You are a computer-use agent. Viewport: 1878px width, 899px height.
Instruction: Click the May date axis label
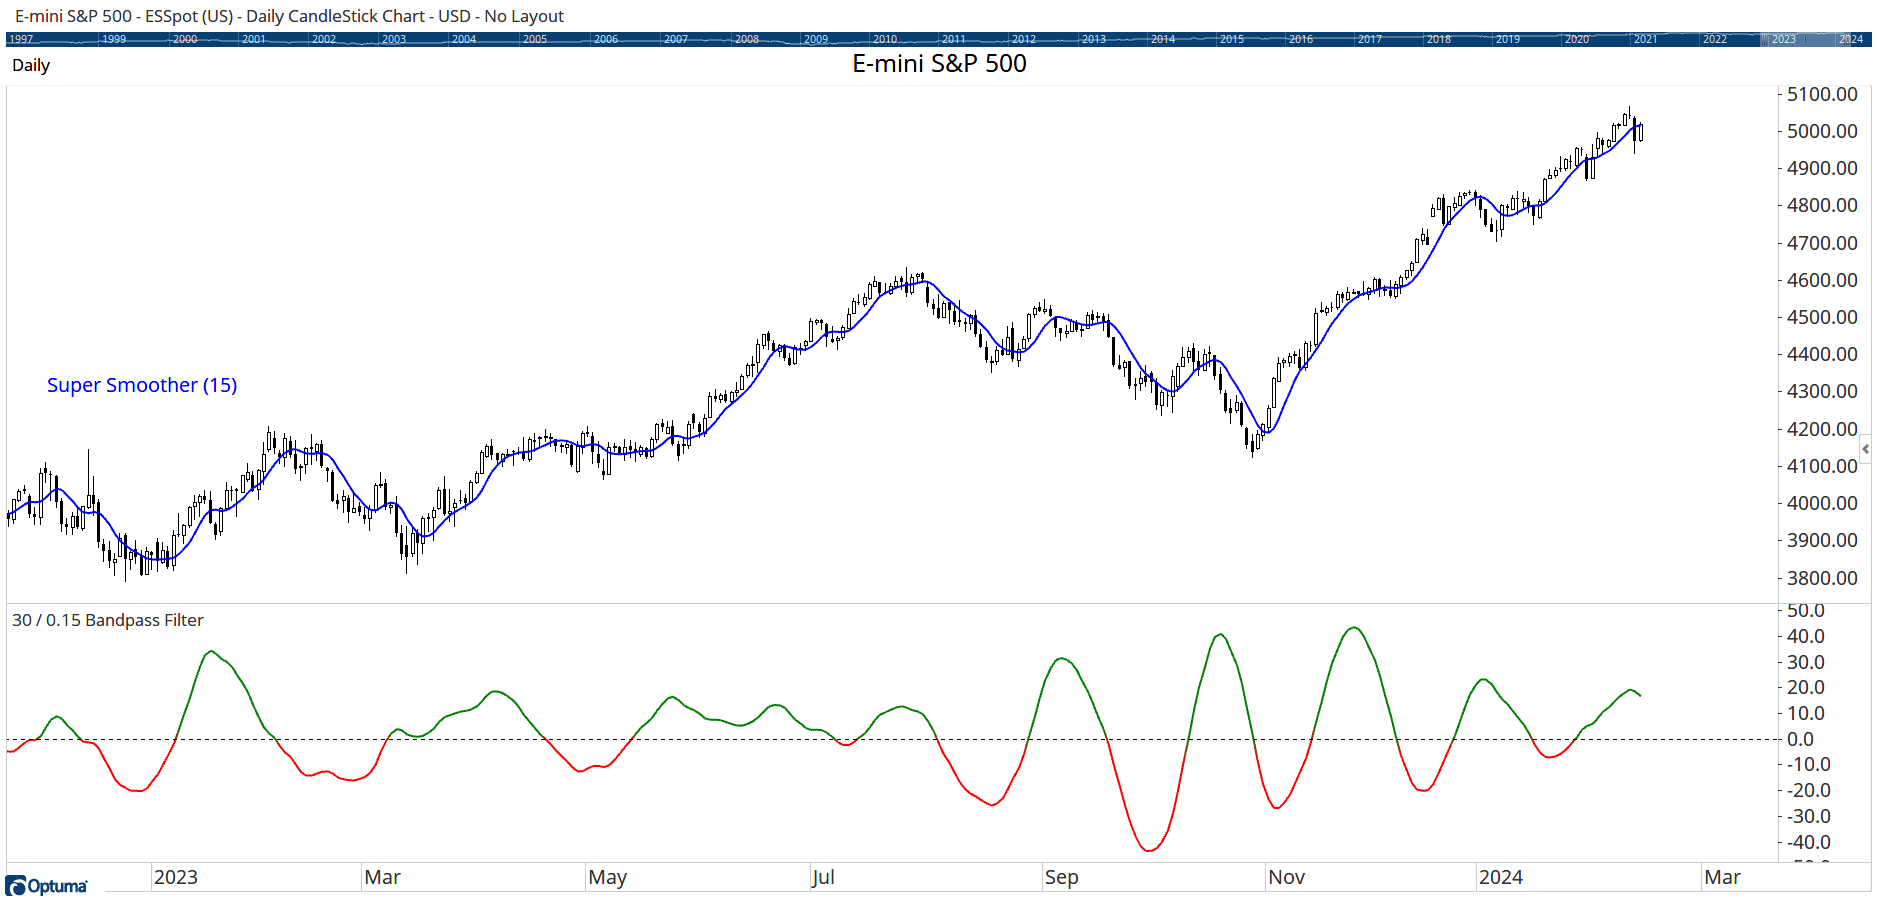pyautogui.click(x=608, y=877)
